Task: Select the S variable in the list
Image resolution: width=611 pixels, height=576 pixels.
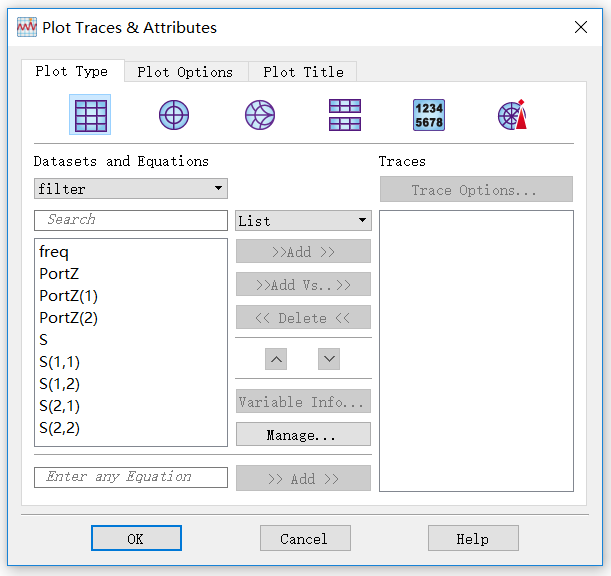Action: coord(131,340)
